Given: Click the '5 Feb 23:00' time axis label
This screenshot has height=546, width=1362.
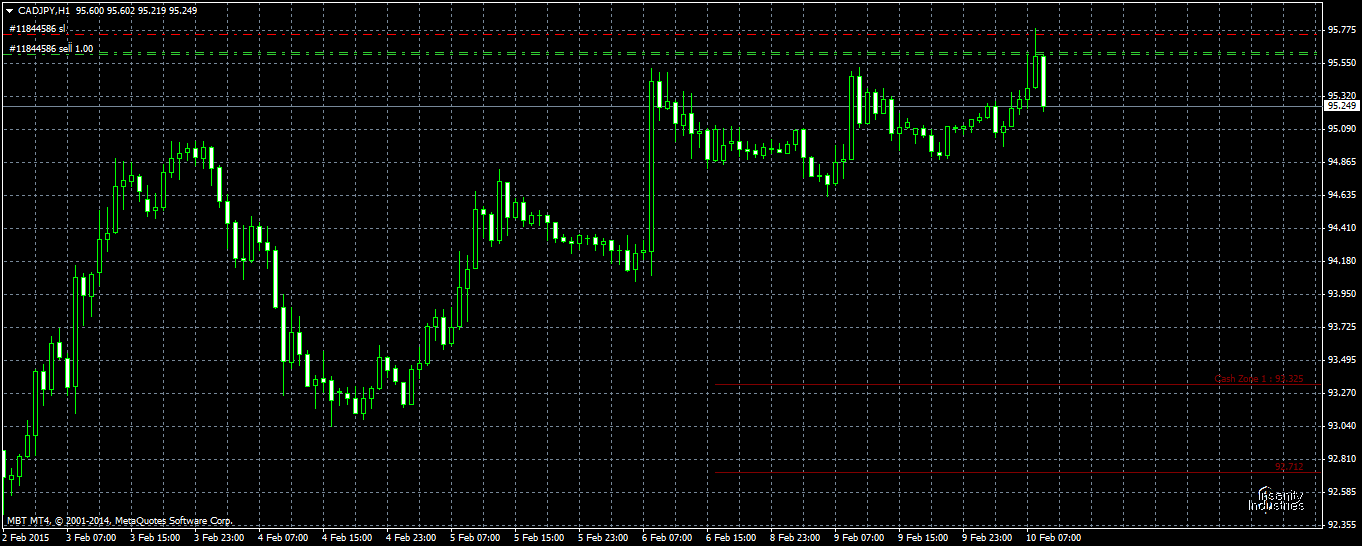Looking at the screenshot, I should click(603, 538).
